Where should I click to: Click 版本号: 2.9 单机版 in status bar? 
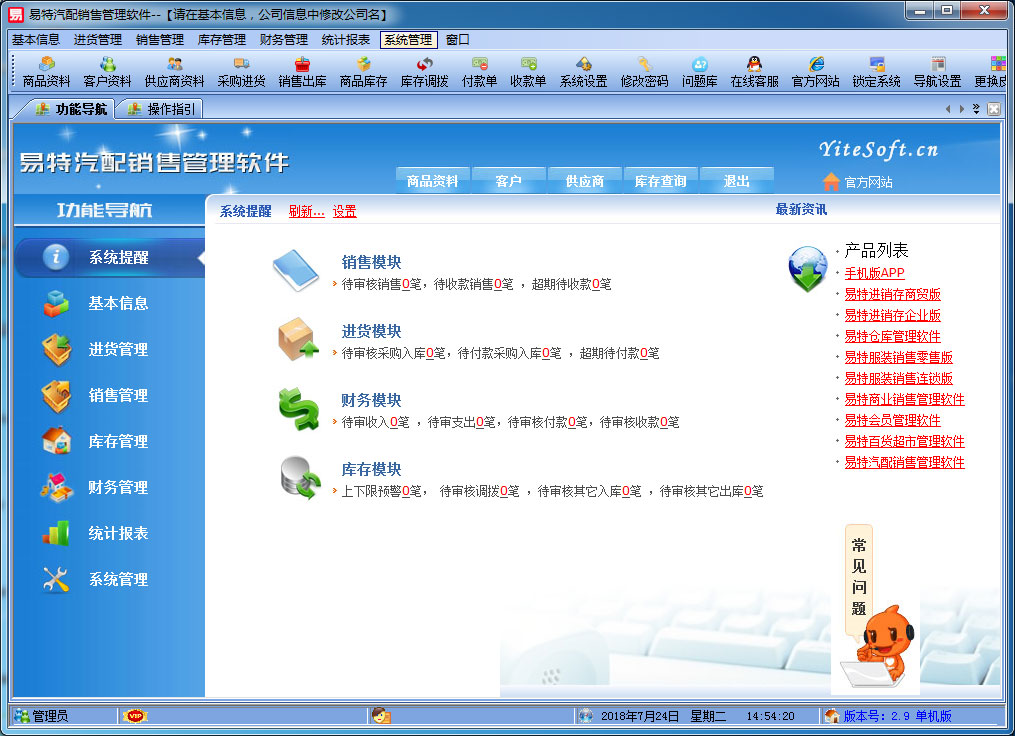(897, 716)
